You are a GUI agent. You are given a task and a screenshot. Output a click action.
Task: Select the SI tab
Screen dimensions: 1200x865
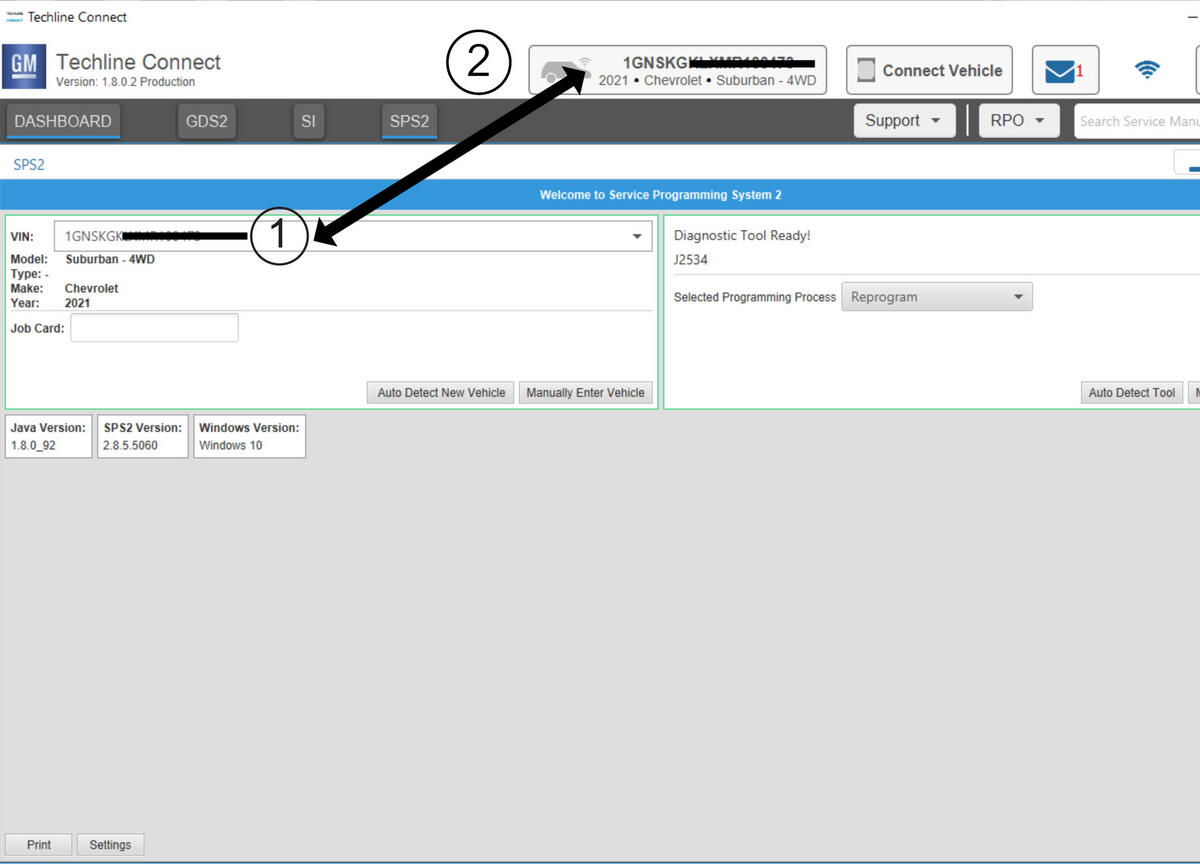308,121
